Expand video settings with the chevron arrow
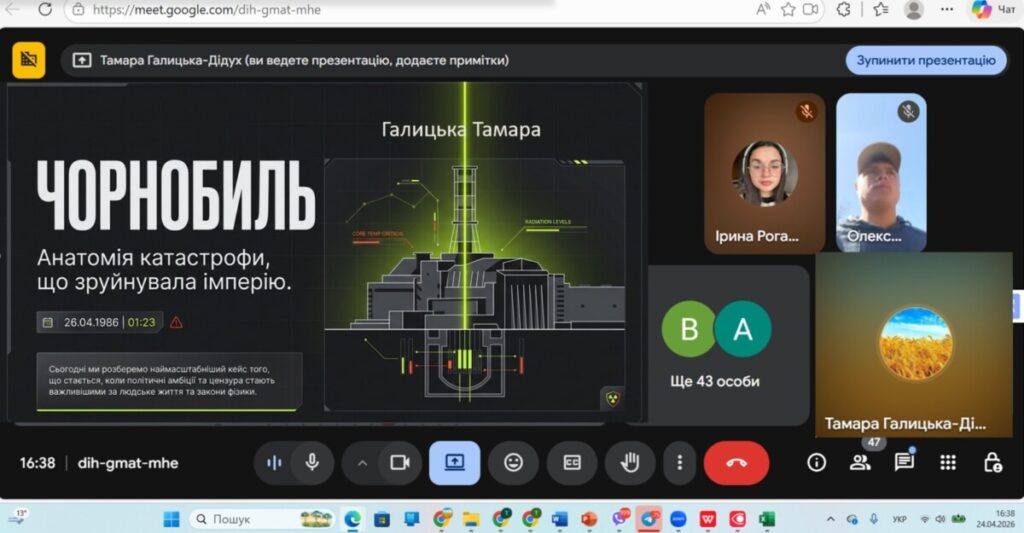 click(362, 462)
